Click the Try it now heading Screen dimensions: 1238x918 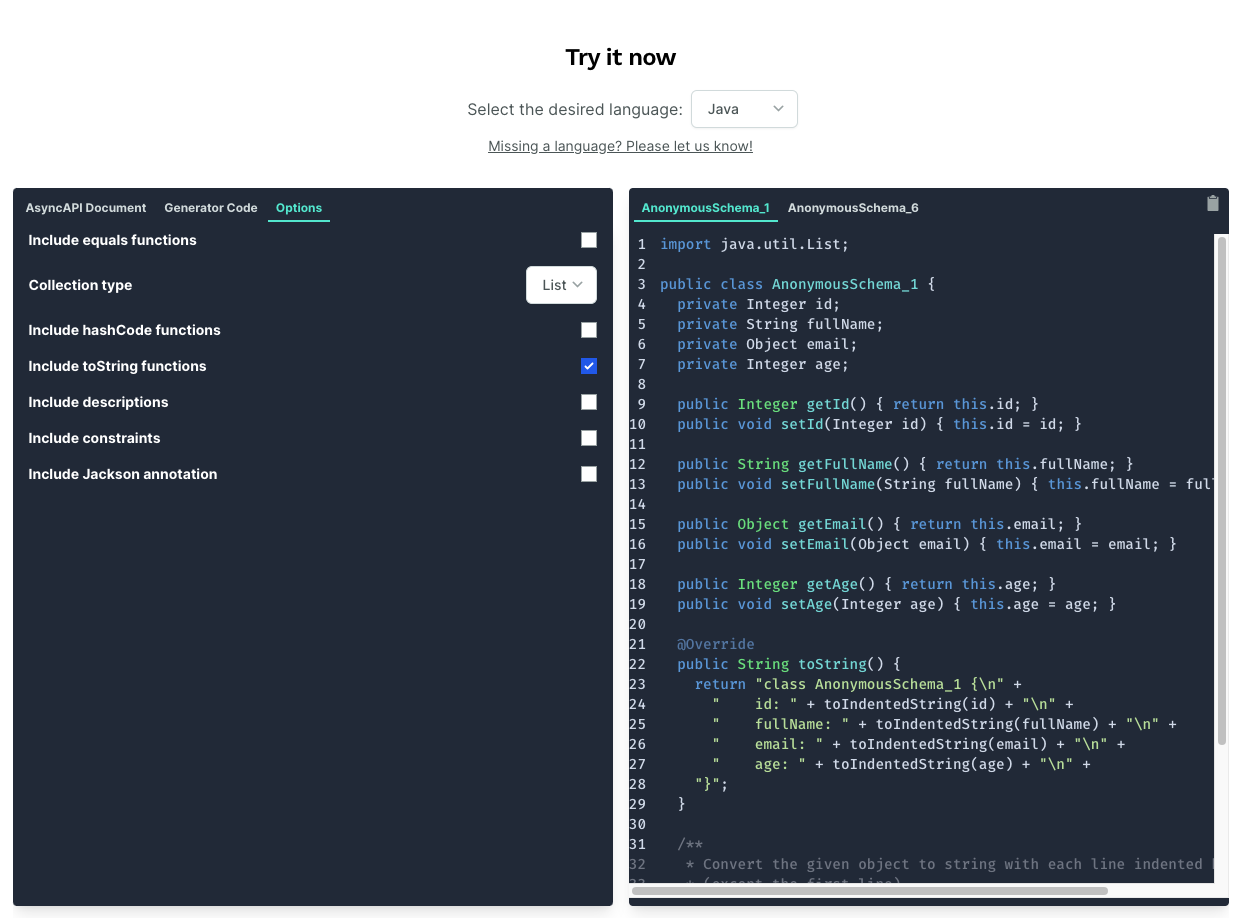point(620,57)
